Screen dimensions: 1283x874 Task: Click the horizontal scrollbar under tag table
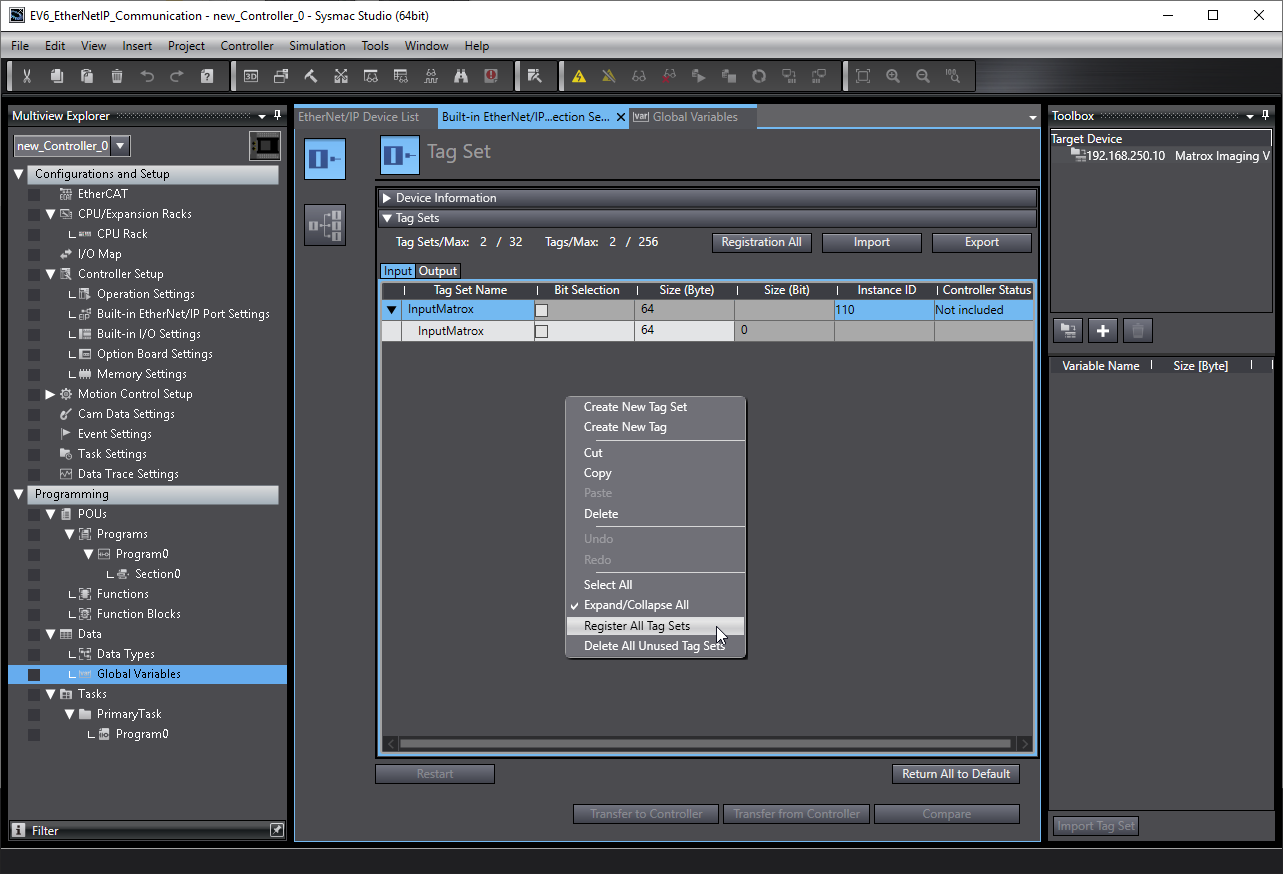[x=705, y=744]
